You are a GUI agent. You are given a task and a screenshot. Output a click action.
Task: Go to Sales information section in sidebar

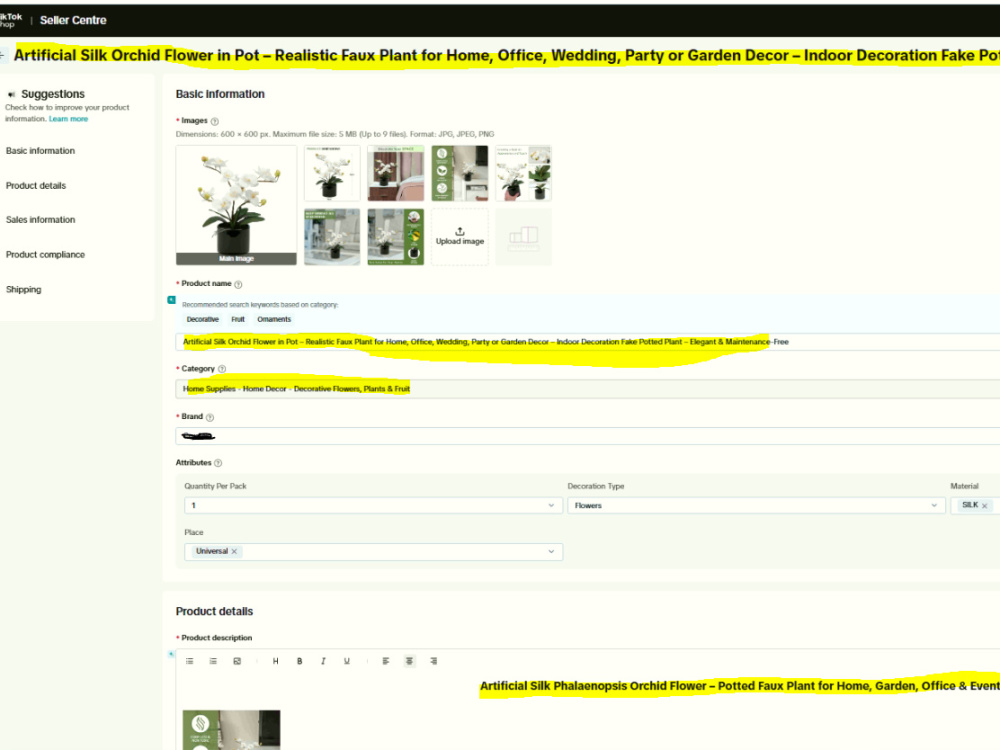[40, 220]
